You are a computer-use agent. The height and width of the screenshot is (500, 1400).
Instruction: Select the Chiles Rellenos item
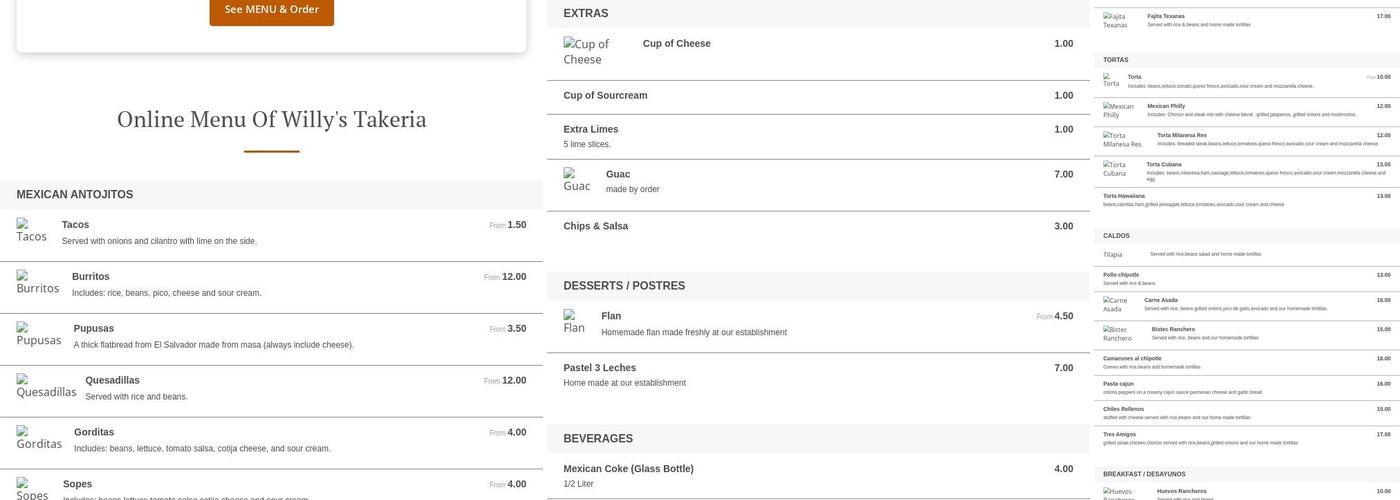pos(1123,409)
